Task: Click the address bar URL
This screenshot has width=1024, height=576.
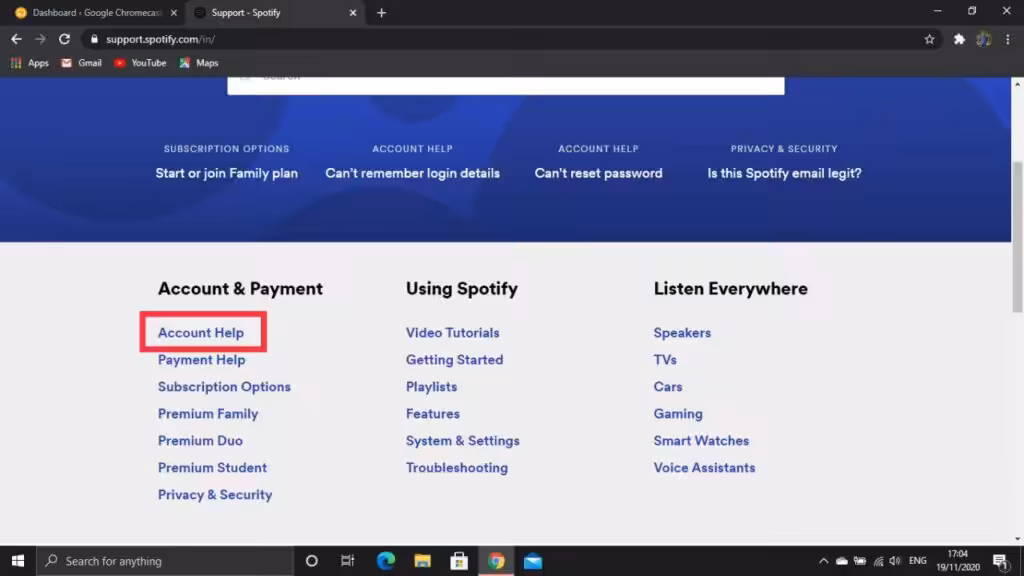Action: point(160,39)
